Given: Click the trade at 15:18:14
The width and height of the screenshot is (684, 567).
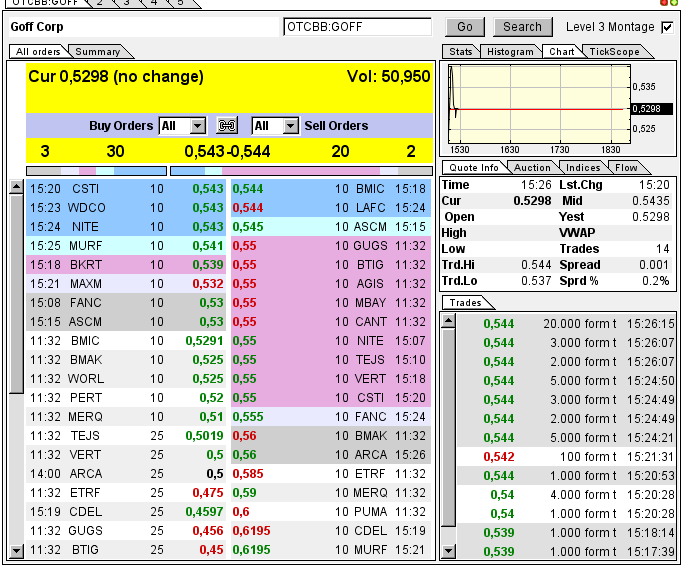Looking at the screenshot, I should pyautogui.click(x=566, y=533).
